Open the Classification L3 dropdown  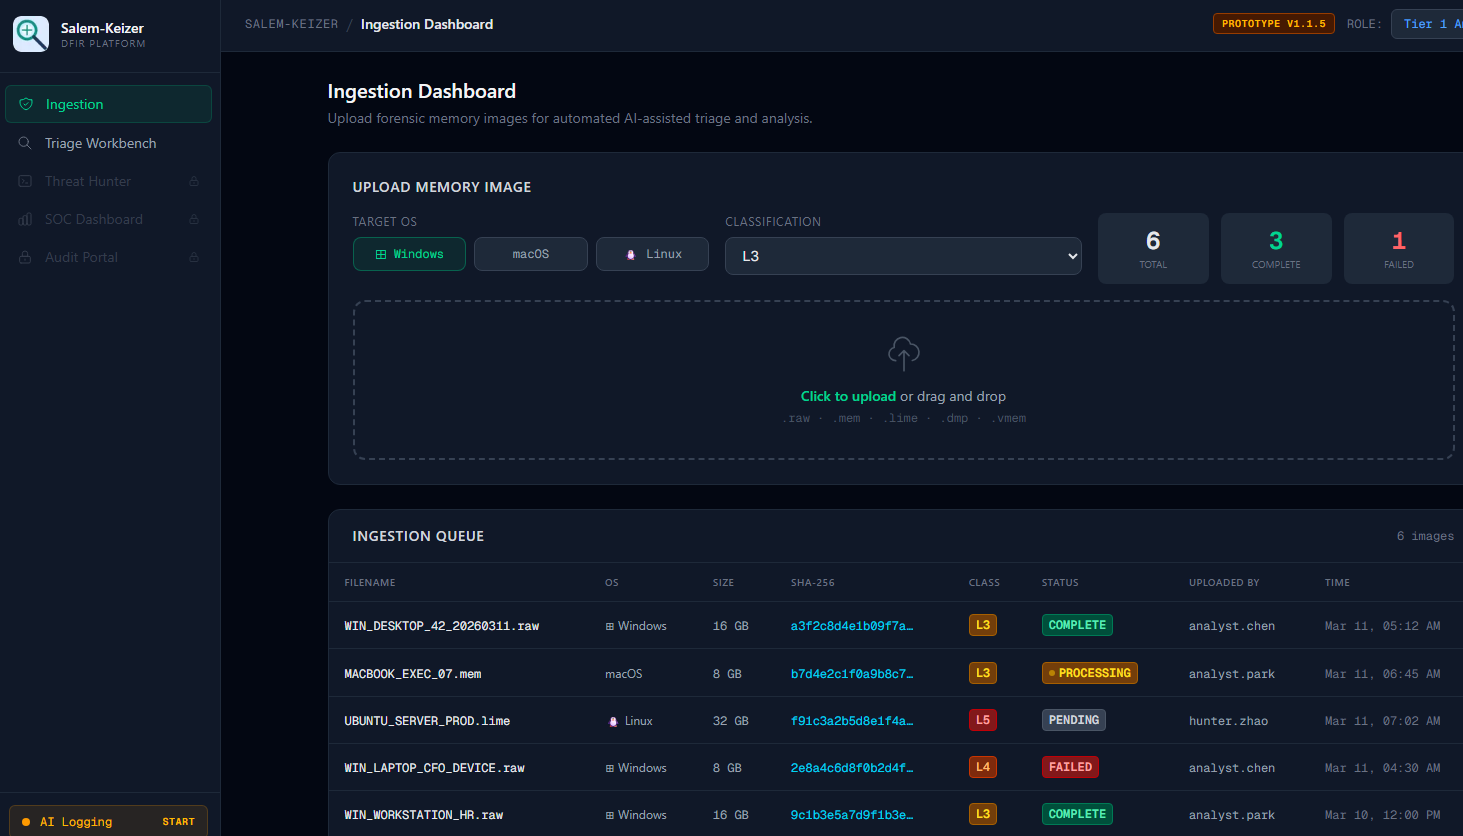point(902,256)
